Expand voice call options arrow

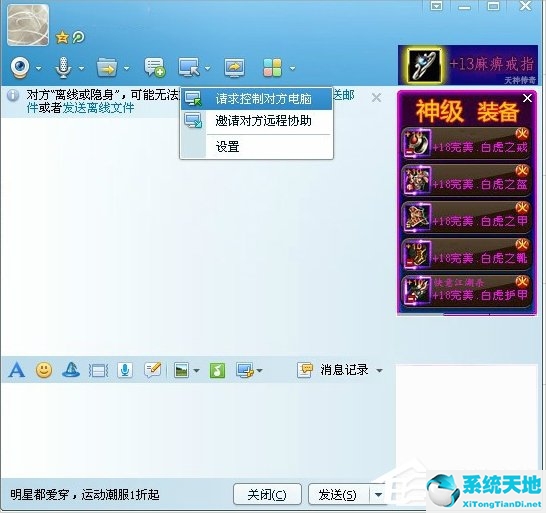pos(81,69)
